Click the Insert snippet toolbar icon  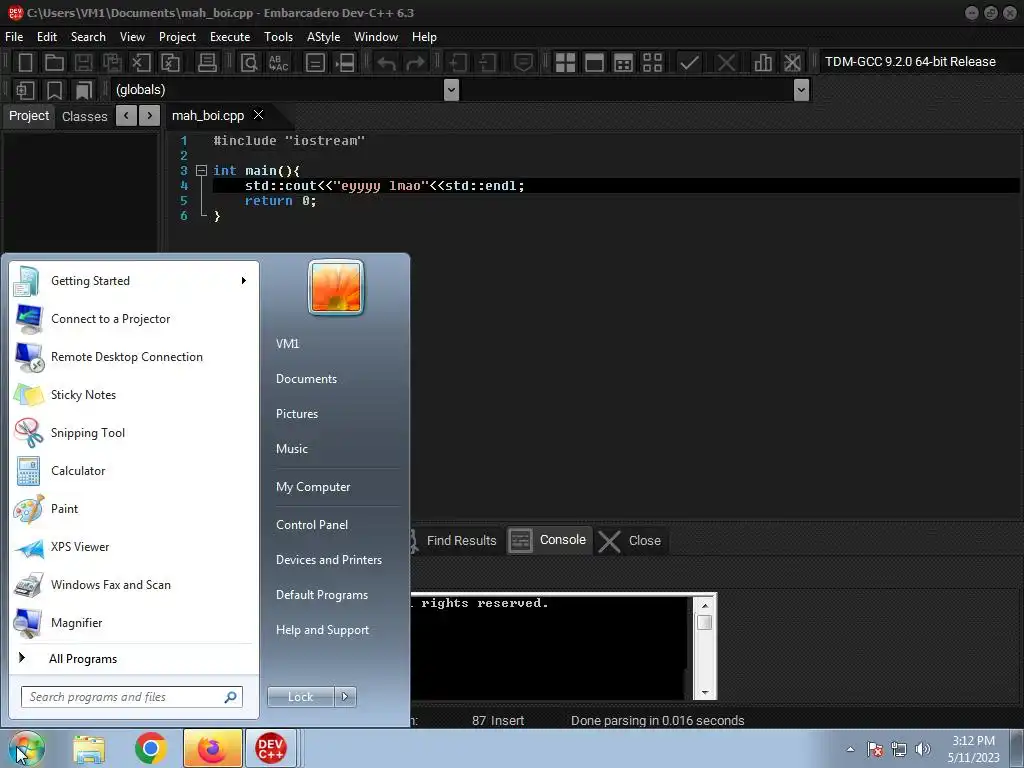tap(25, 90)
